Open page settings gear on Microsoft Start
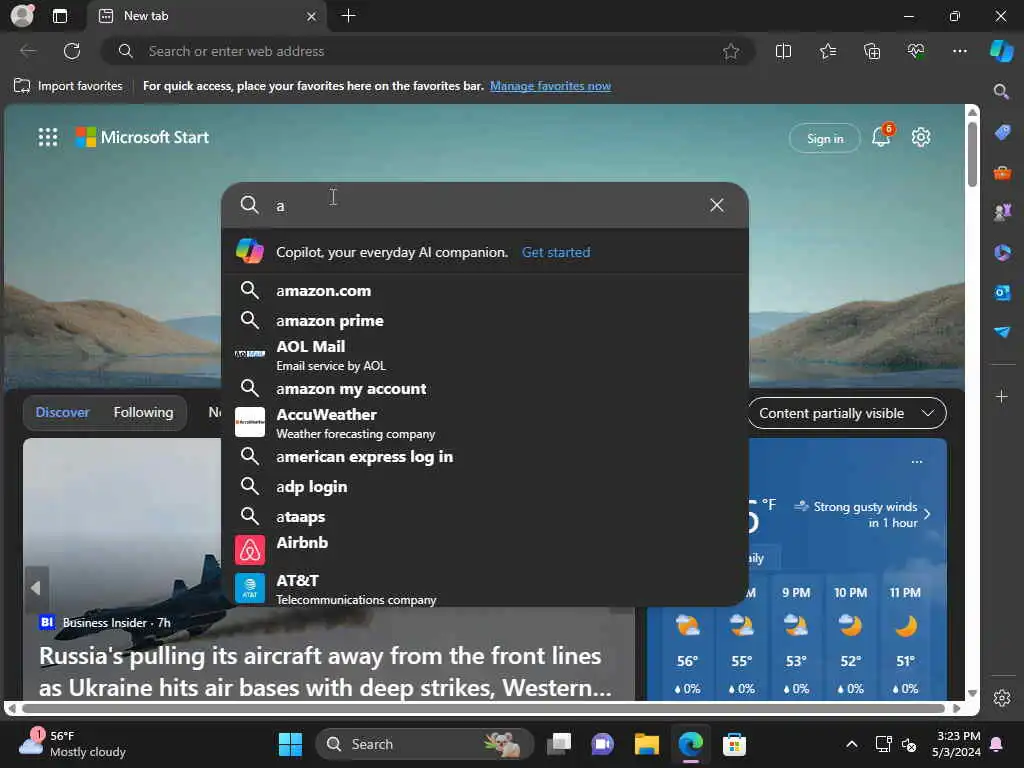 click(921, 137)
